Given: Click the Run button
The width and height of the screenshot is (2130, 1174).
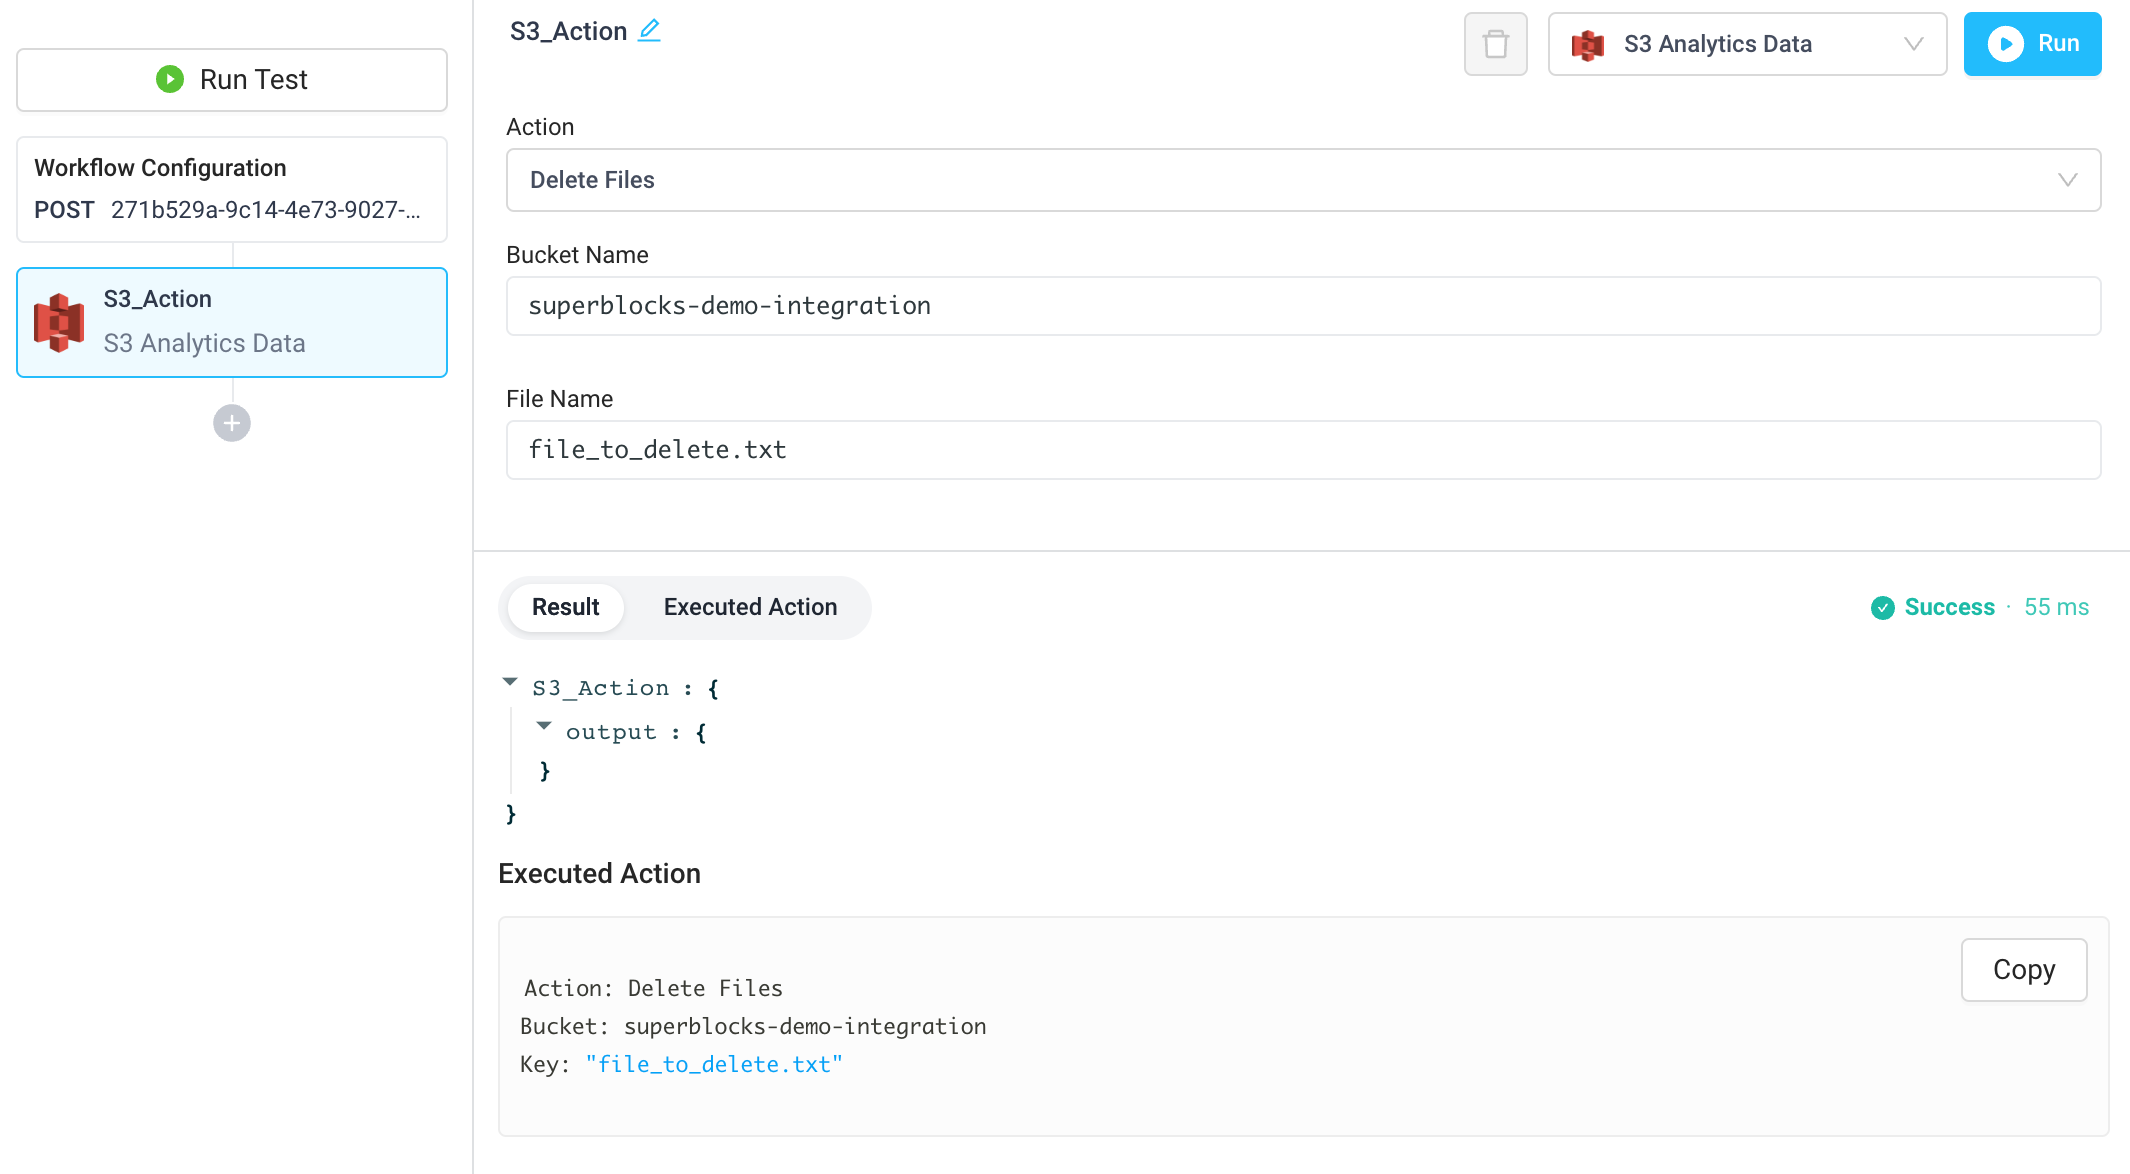Looking at the screenshot, I should (x=2032, y=43).
